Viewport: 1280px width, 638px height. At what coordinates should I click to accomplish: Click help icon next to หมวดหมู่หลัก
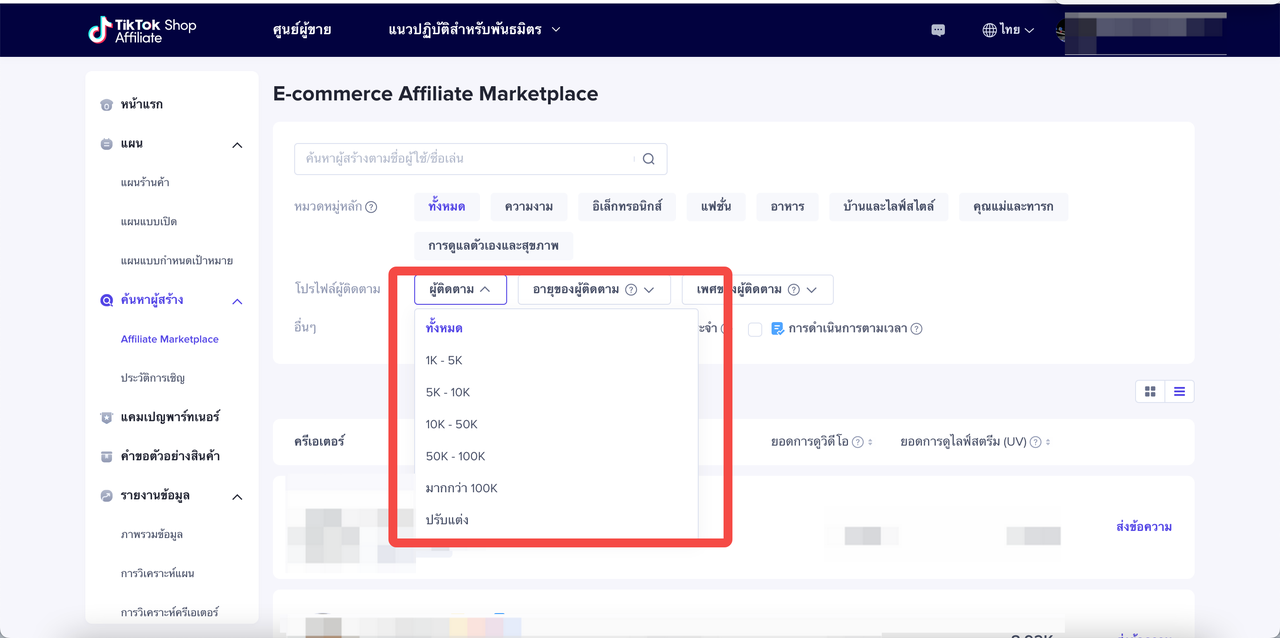[x=371, y=208]
